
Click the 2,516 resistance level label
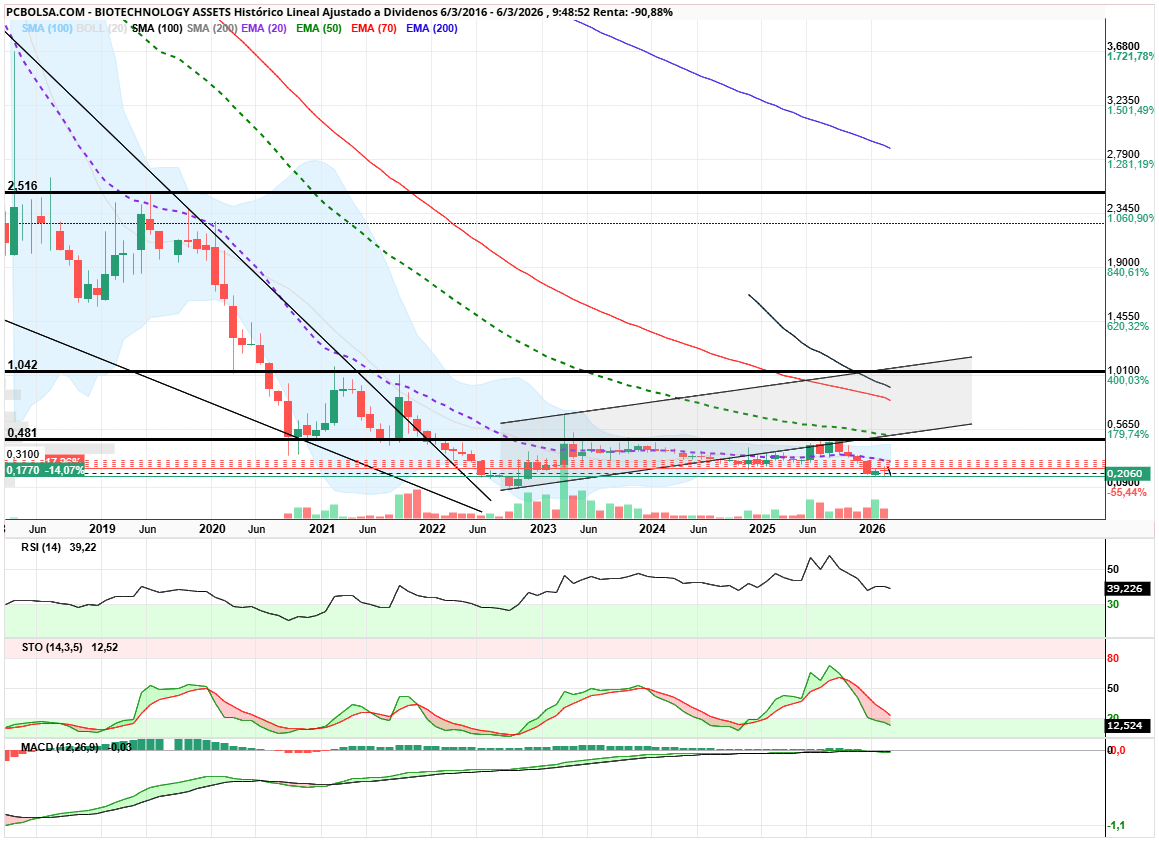[22, 186]
